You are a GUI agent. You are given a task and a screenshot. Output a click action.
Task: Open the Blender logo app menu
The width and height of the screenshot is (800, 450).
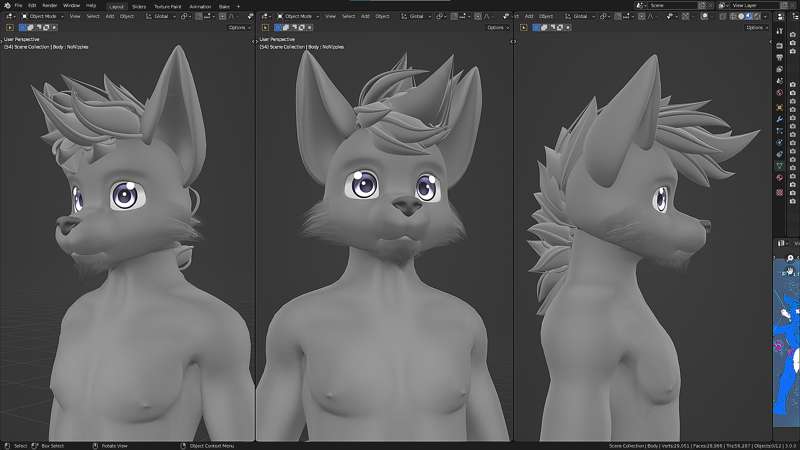(x=7, y=5)
